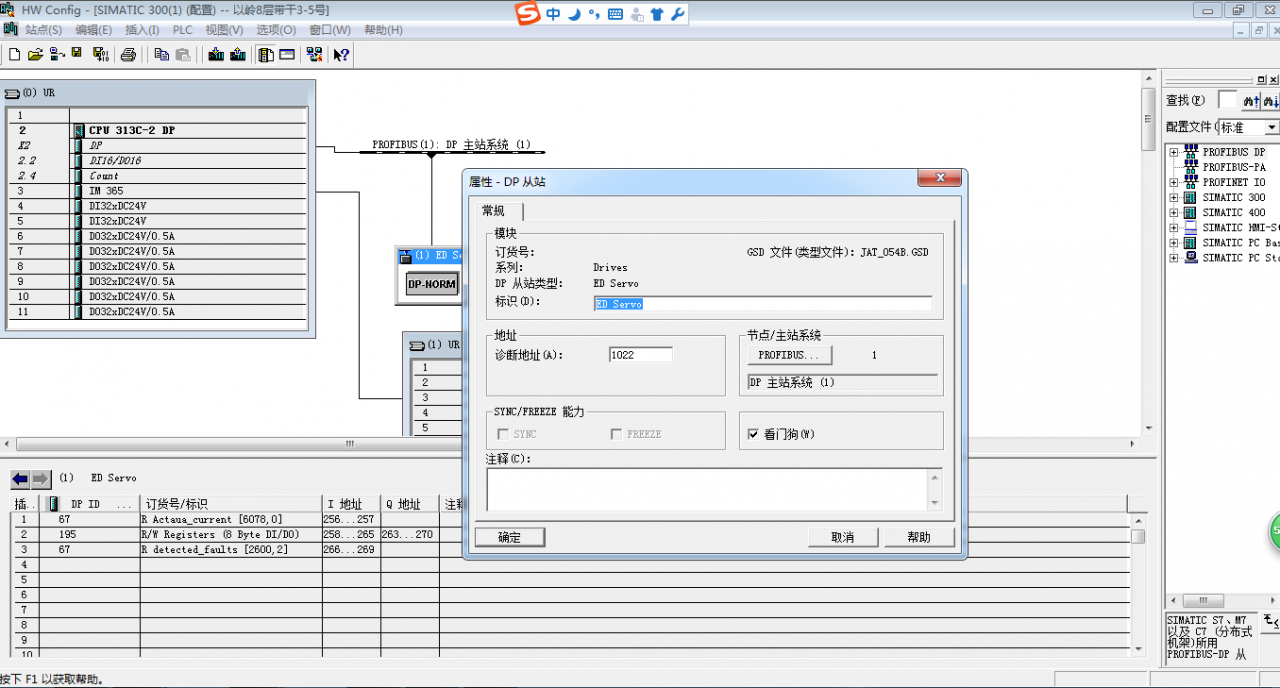1280x688 pixels.
Task: Click the Open online station toolbar icon
Action: [x=56, y=54]
